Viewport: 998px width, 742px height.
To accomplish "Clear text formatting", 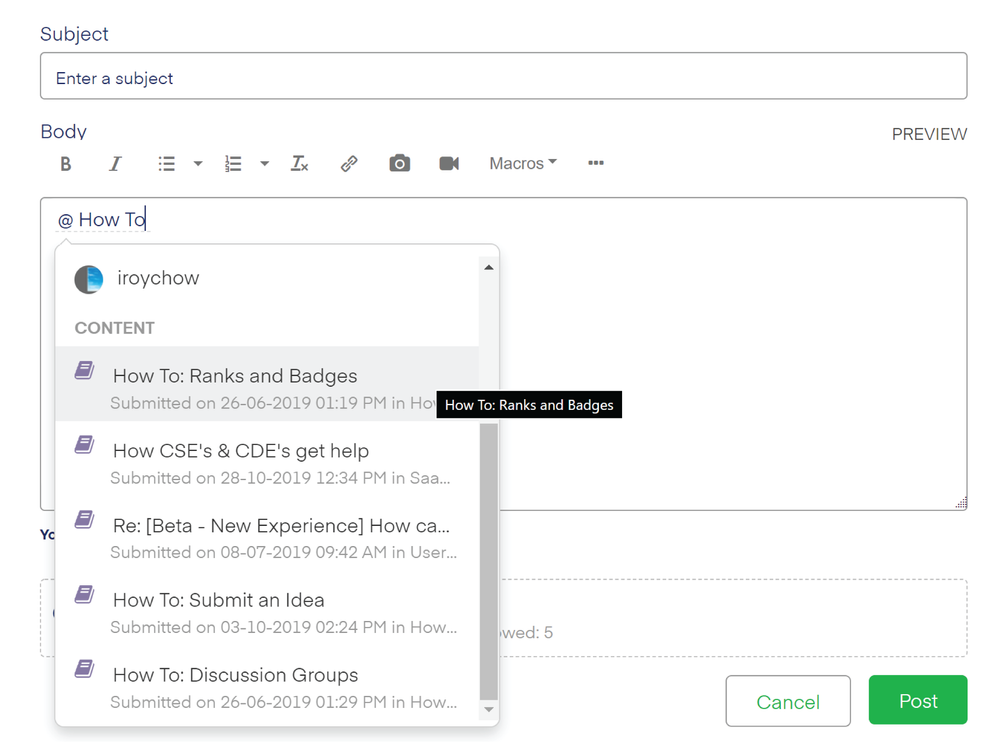I will (299, 164).
